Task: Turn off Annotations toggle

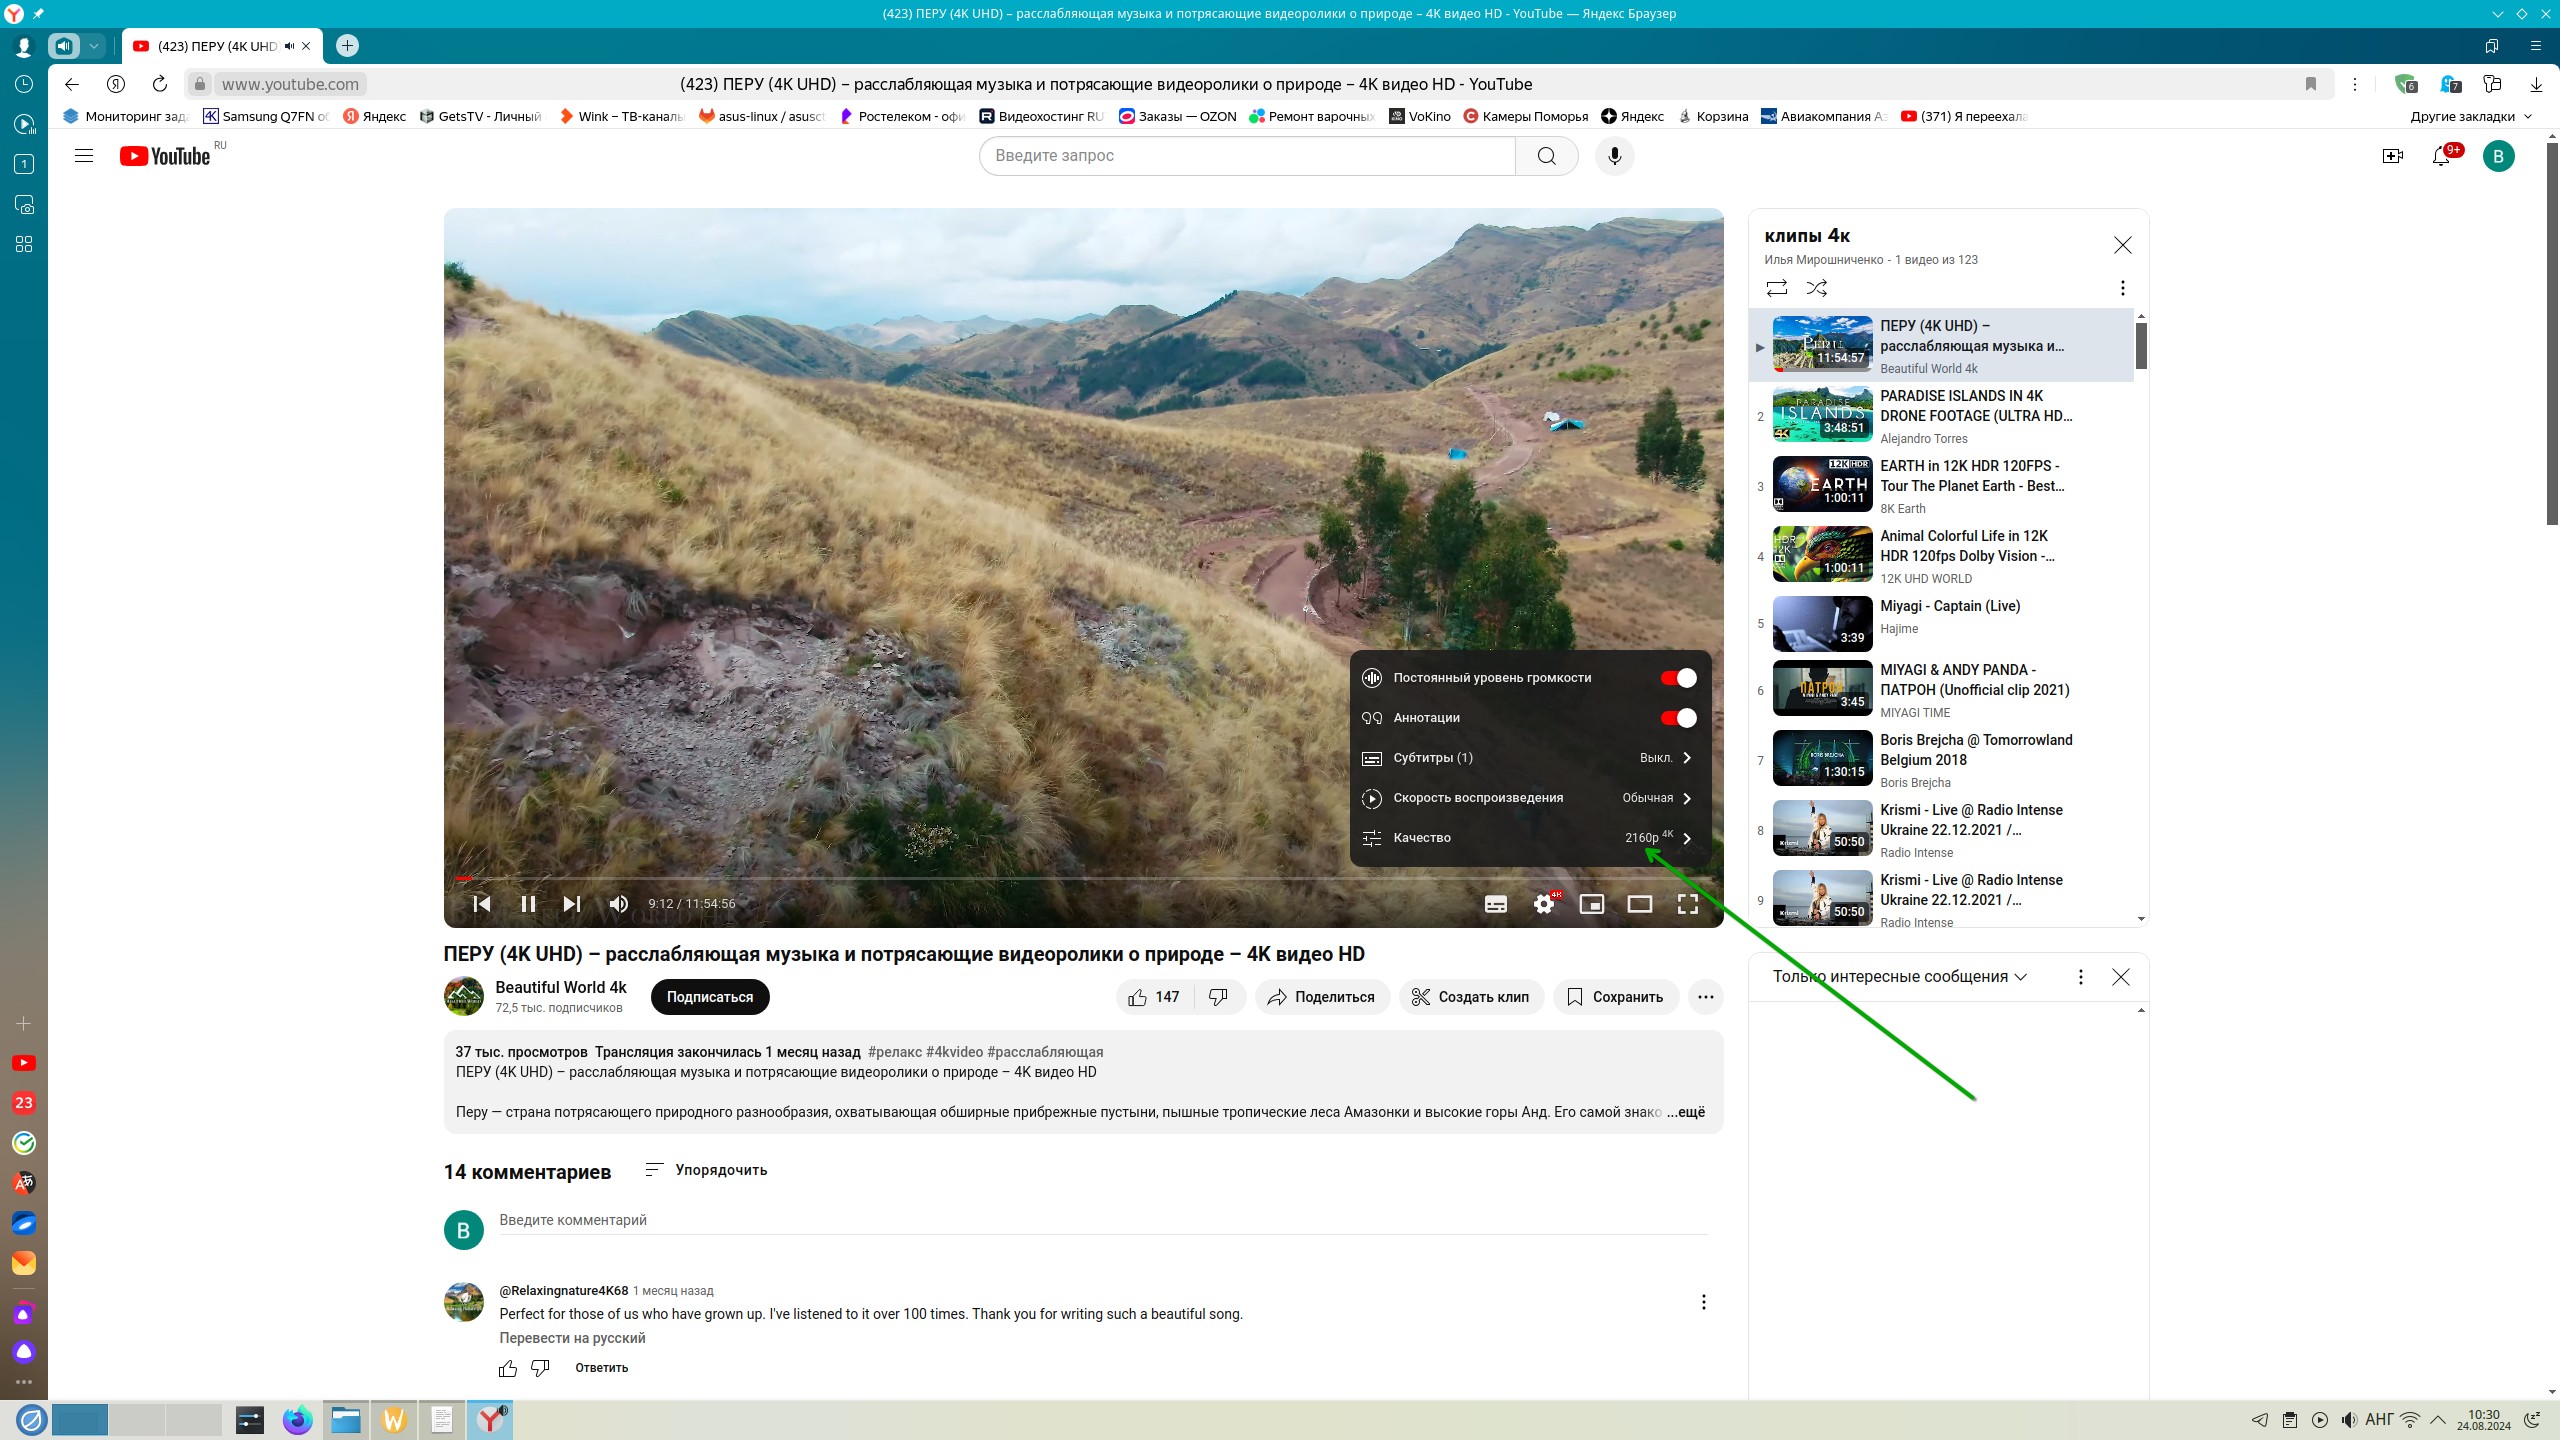Action: (x=1678, y=718)
